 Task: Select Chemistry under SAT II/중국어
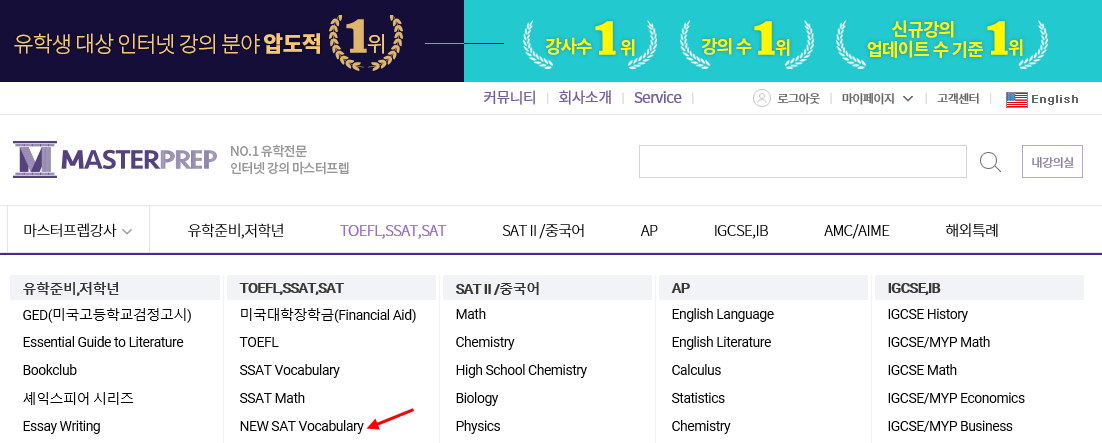pos(485,342)
